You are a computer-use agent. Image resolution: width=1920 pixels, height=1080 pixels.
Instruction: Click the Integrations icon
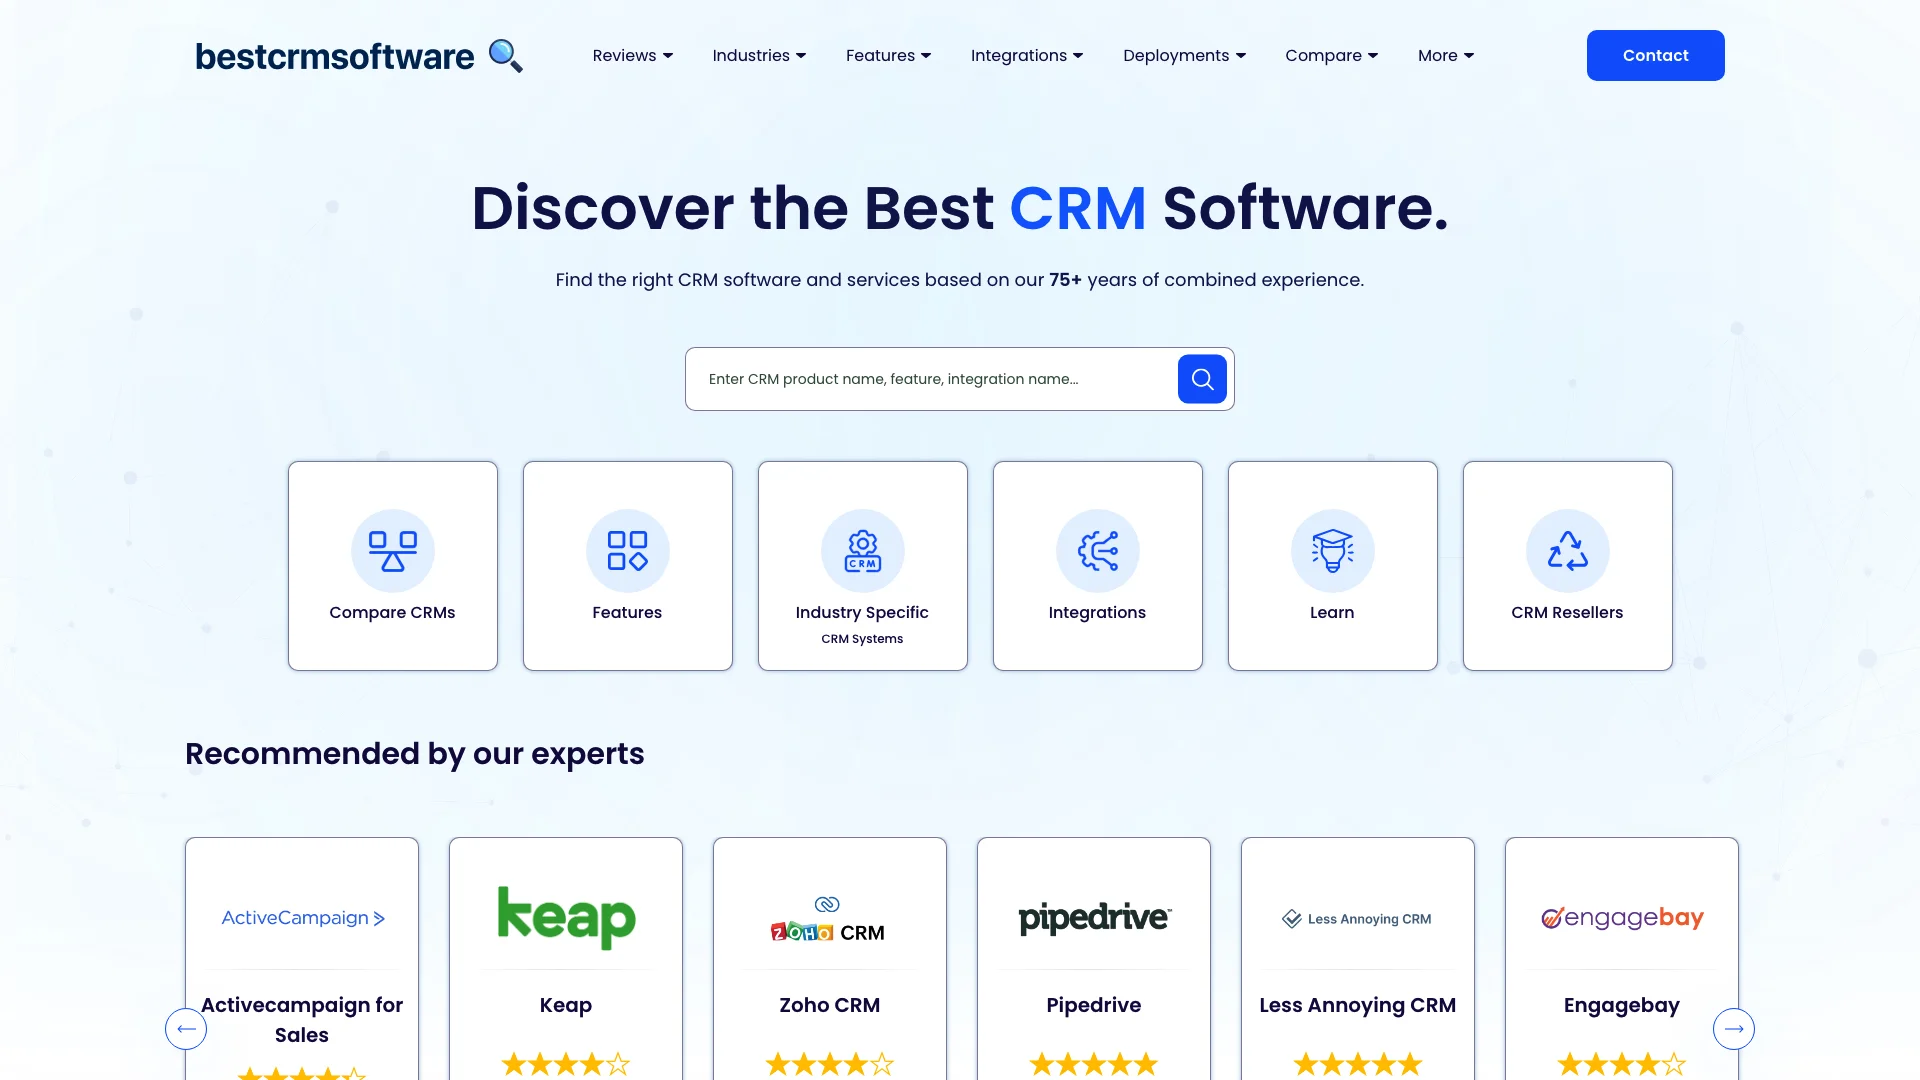pos(1097,550)
